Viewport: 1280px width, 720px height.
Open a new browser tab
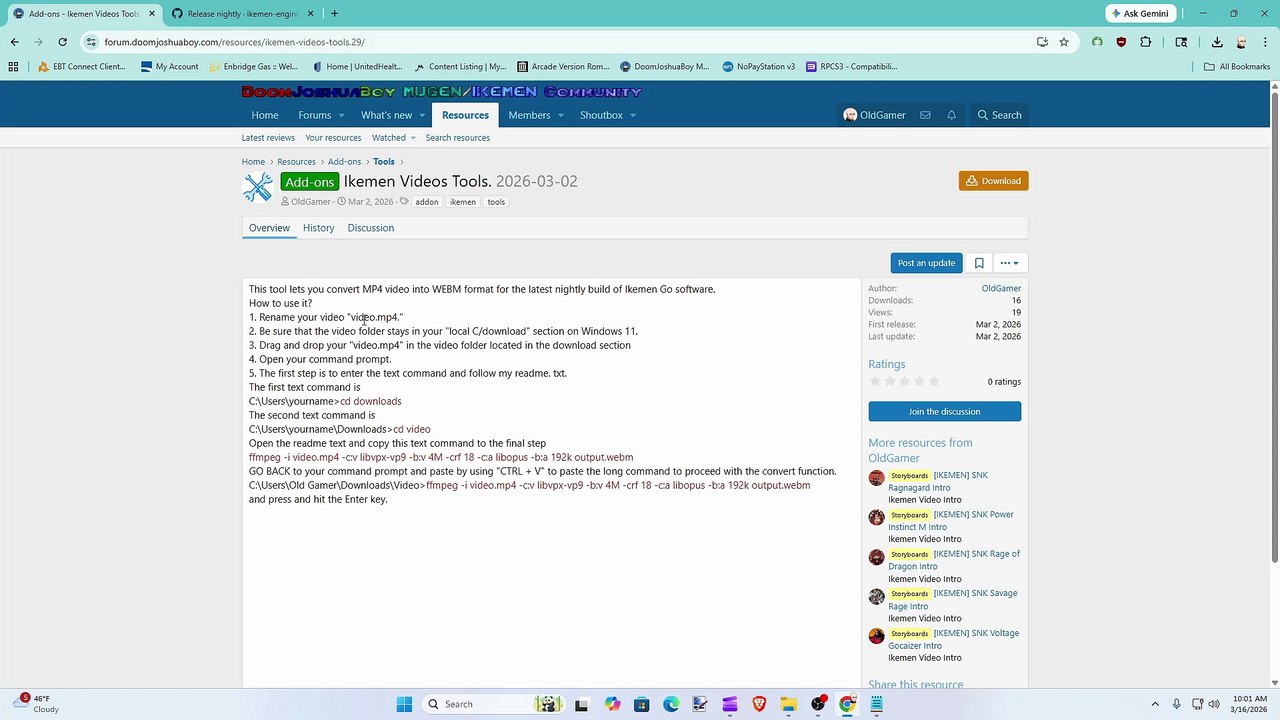pyautogui.click(x=334, y=14)
